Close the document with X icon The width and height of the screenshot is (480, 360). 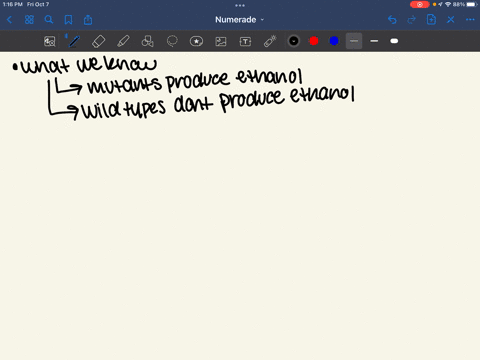451,20
